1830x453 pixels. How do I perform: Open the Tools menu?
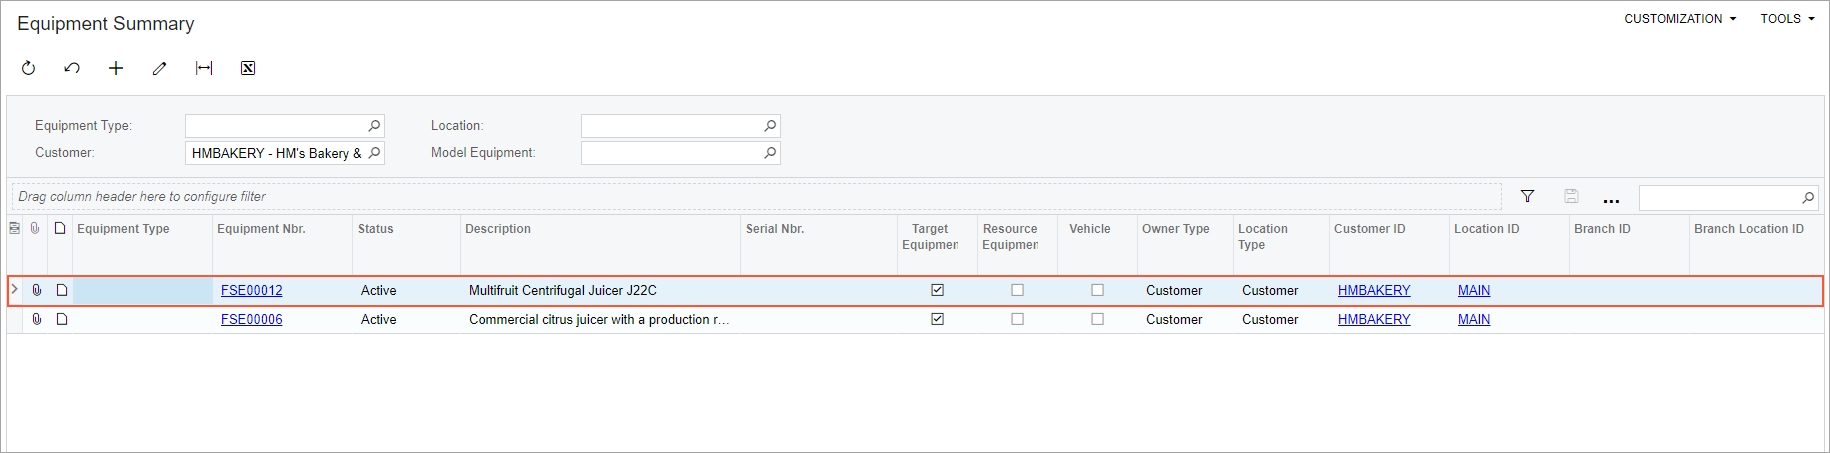pyautogui.click(x=1787, y=19)
